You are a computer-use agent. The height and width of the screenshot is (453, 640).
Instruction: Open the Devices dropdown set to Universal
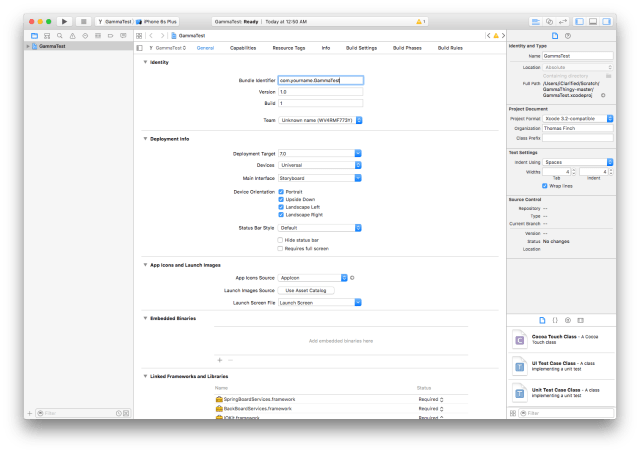320,166
